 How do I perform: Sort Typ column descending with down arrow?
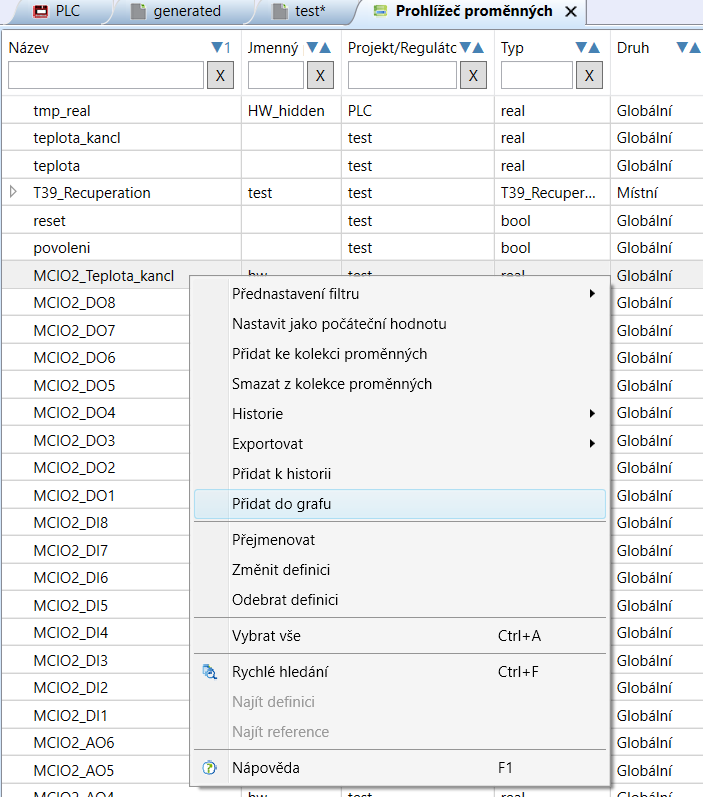(581, 48)
